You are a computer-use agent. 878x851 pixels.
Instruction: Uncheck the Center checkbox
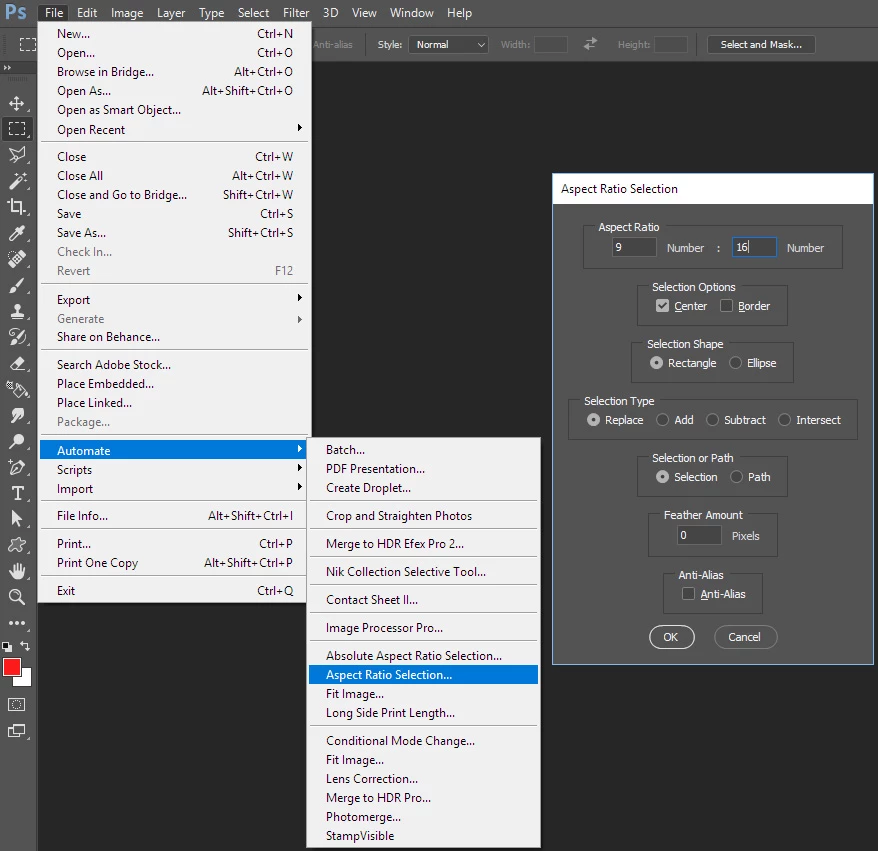coord(662,306)
